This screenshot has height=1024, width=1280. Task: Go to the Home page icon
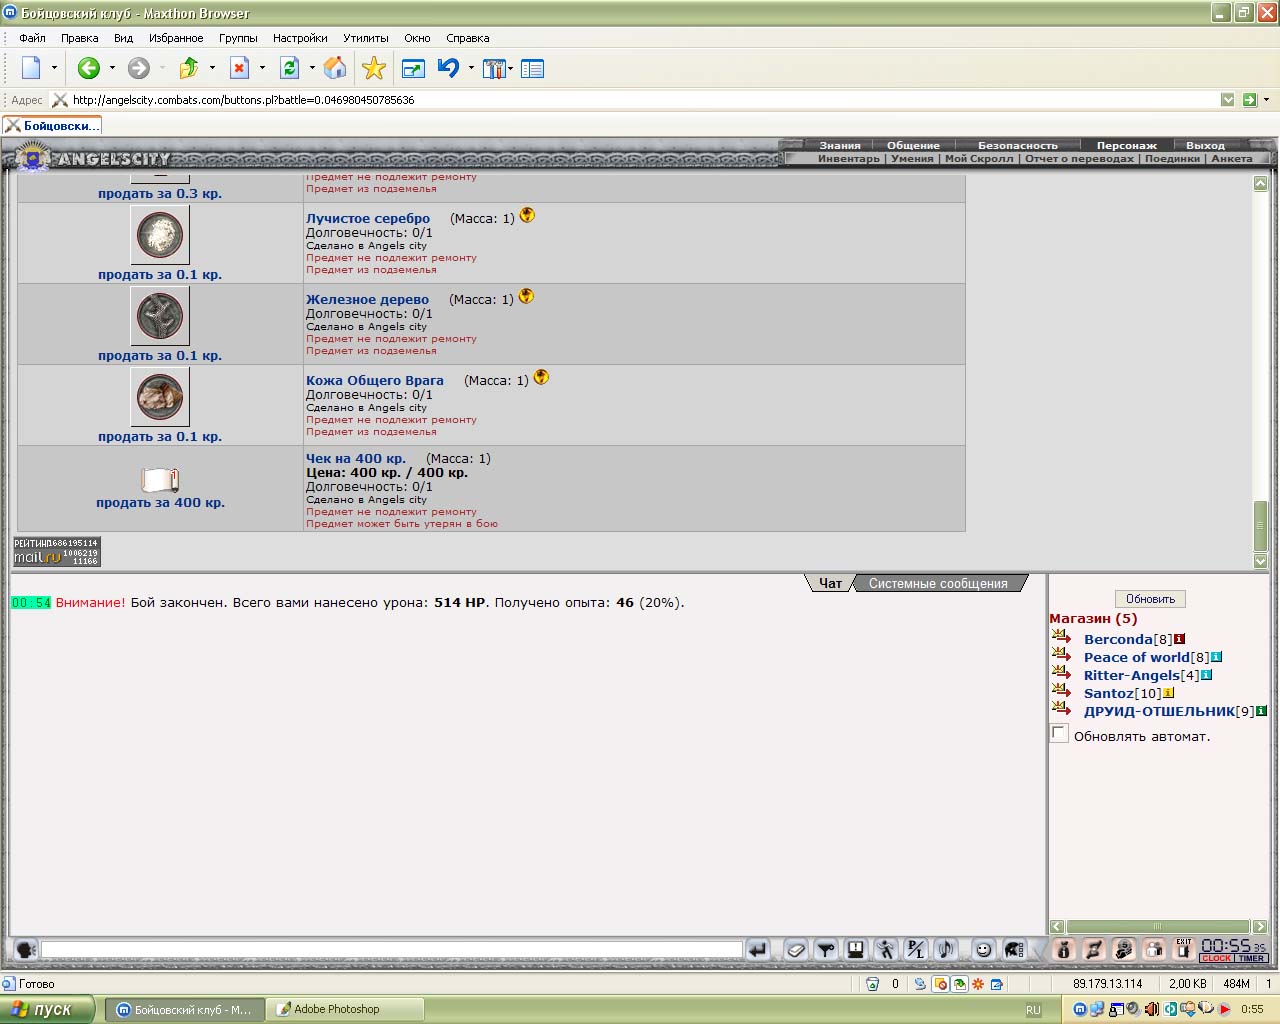pos(335,68)
